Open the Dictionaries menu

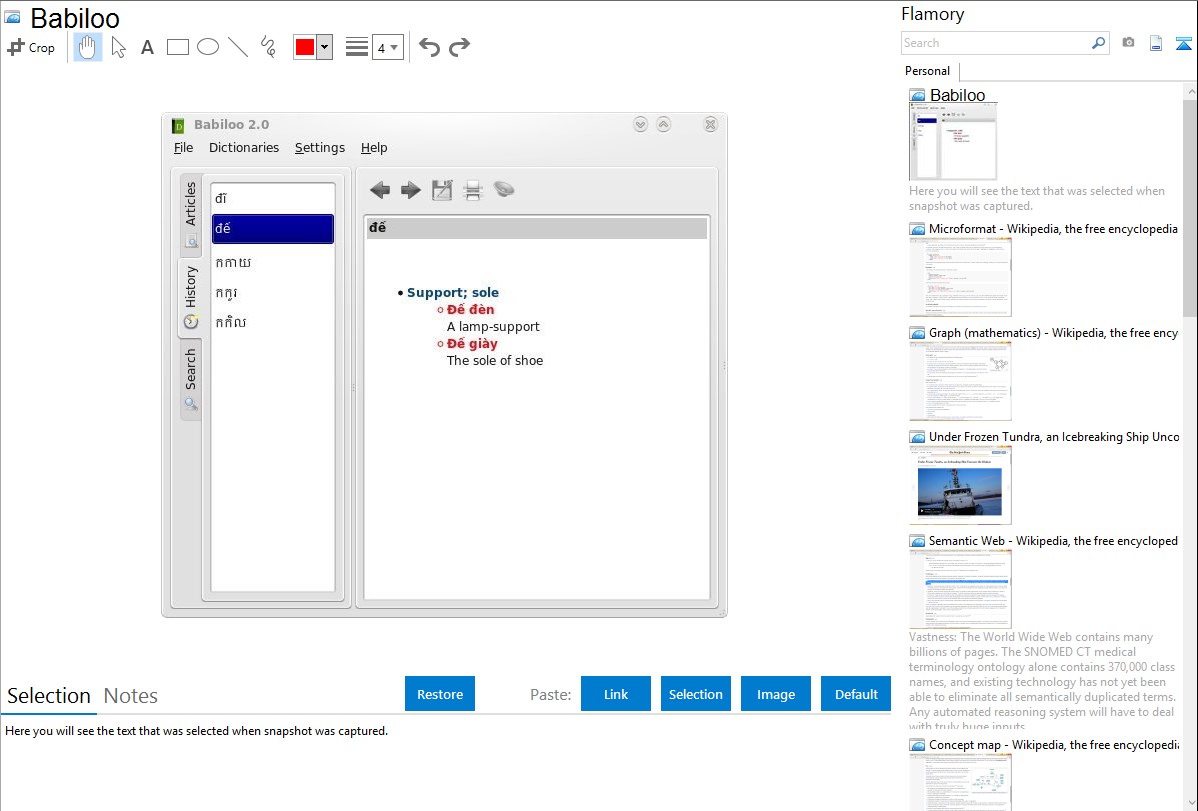point(244,148)
